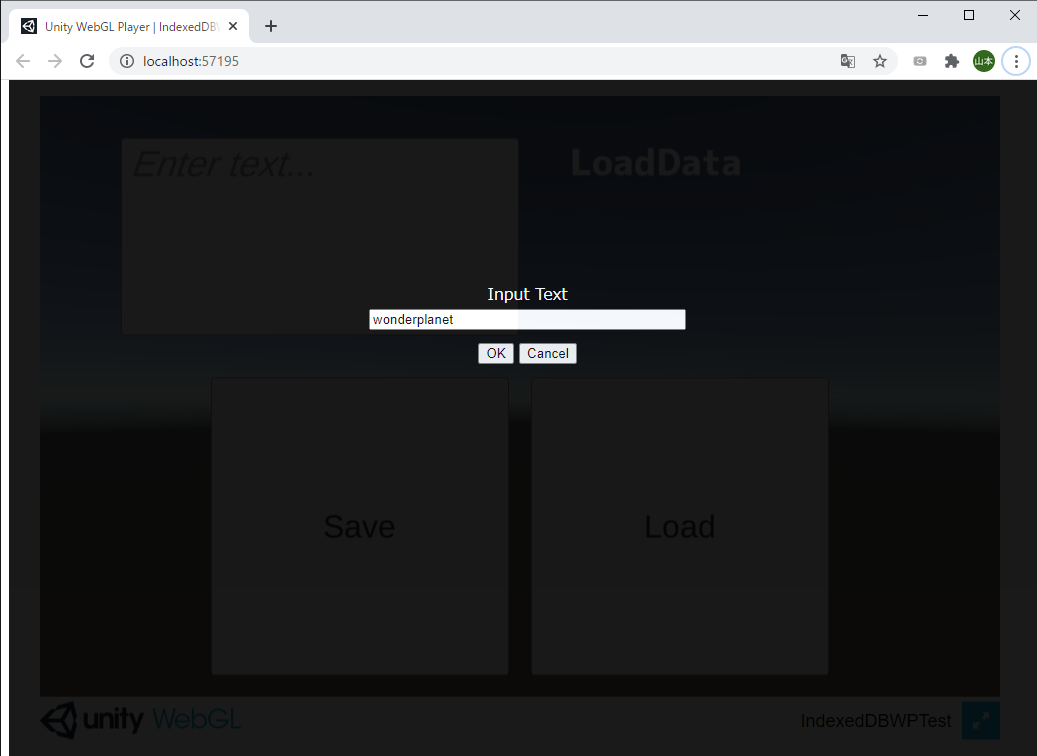The width and height of the screenshot is (1037, 756).
Task: Click the wonderplanet text input field
Action: [527, 319]
